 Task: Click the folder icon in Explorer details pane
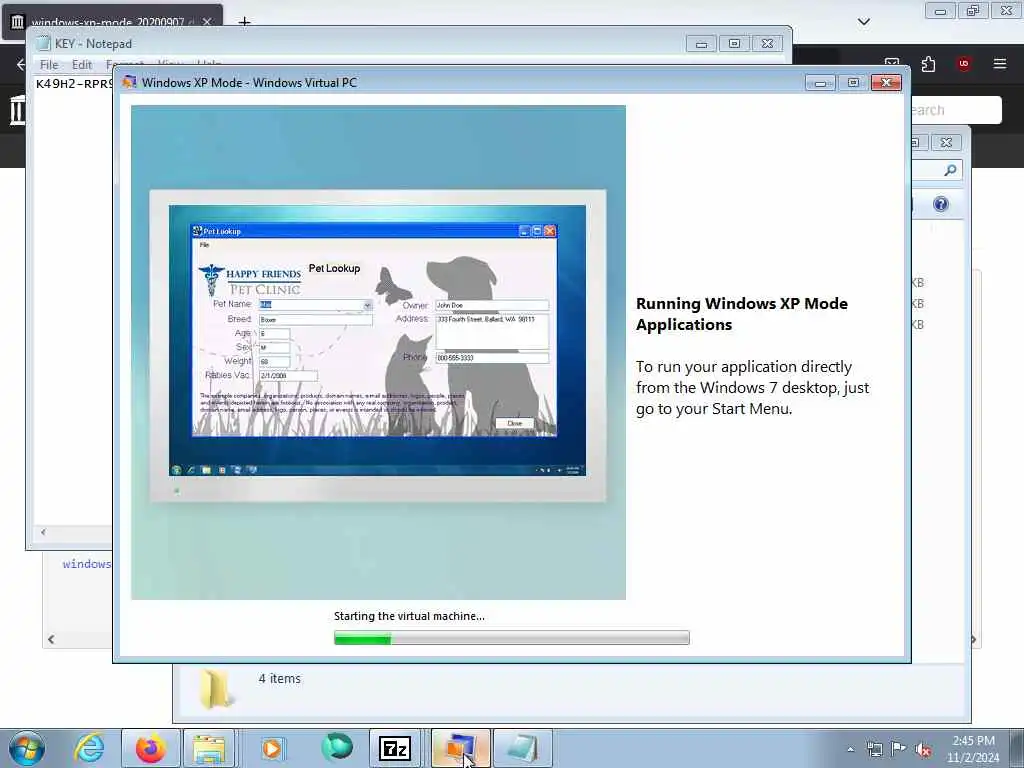click(x=216, y=688)
